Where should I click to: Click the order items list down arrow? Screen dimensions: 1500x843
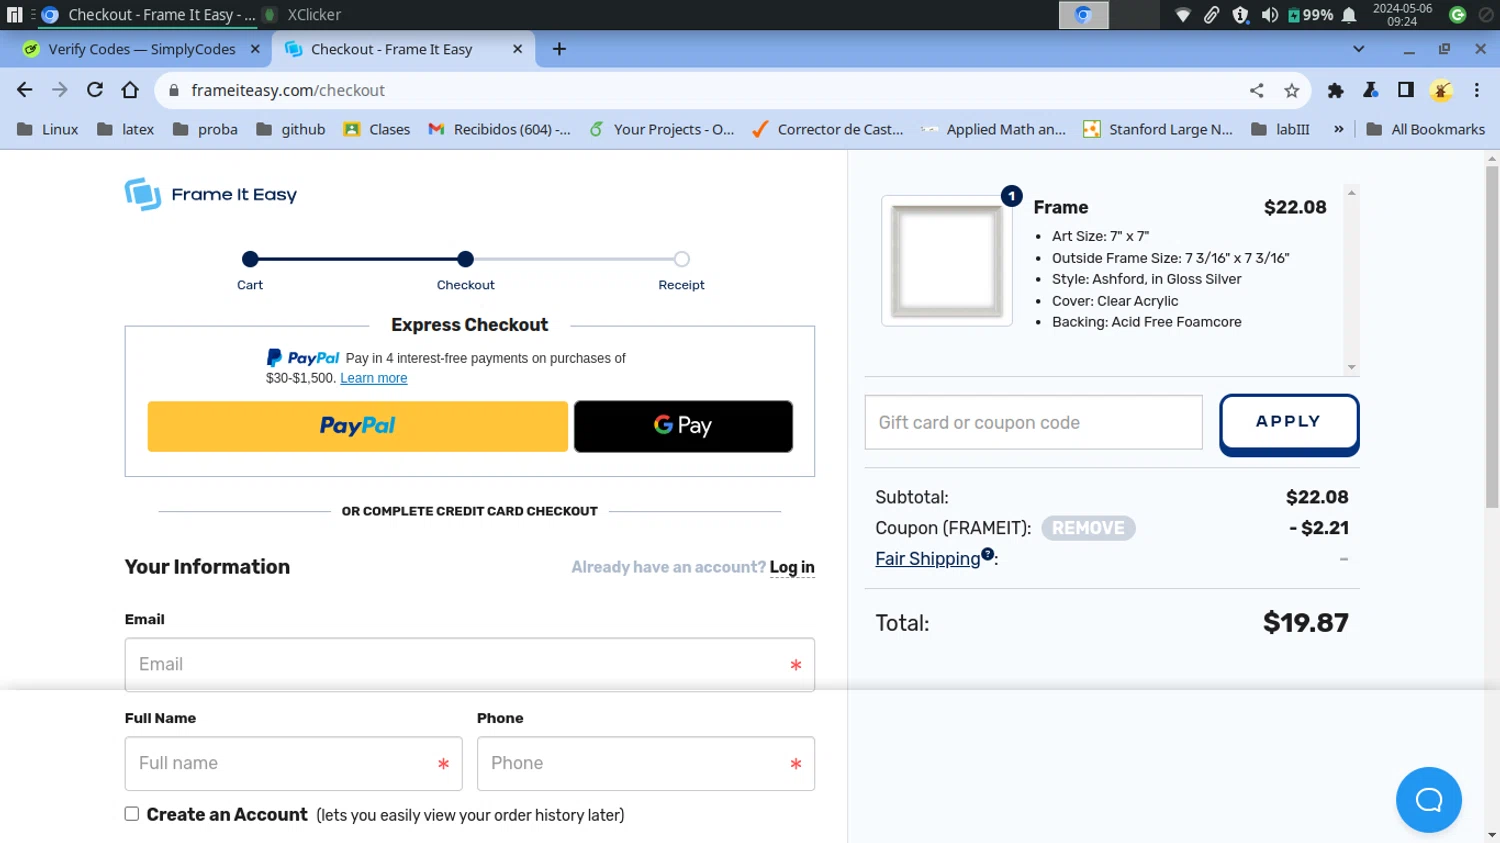pos(1352,367)
